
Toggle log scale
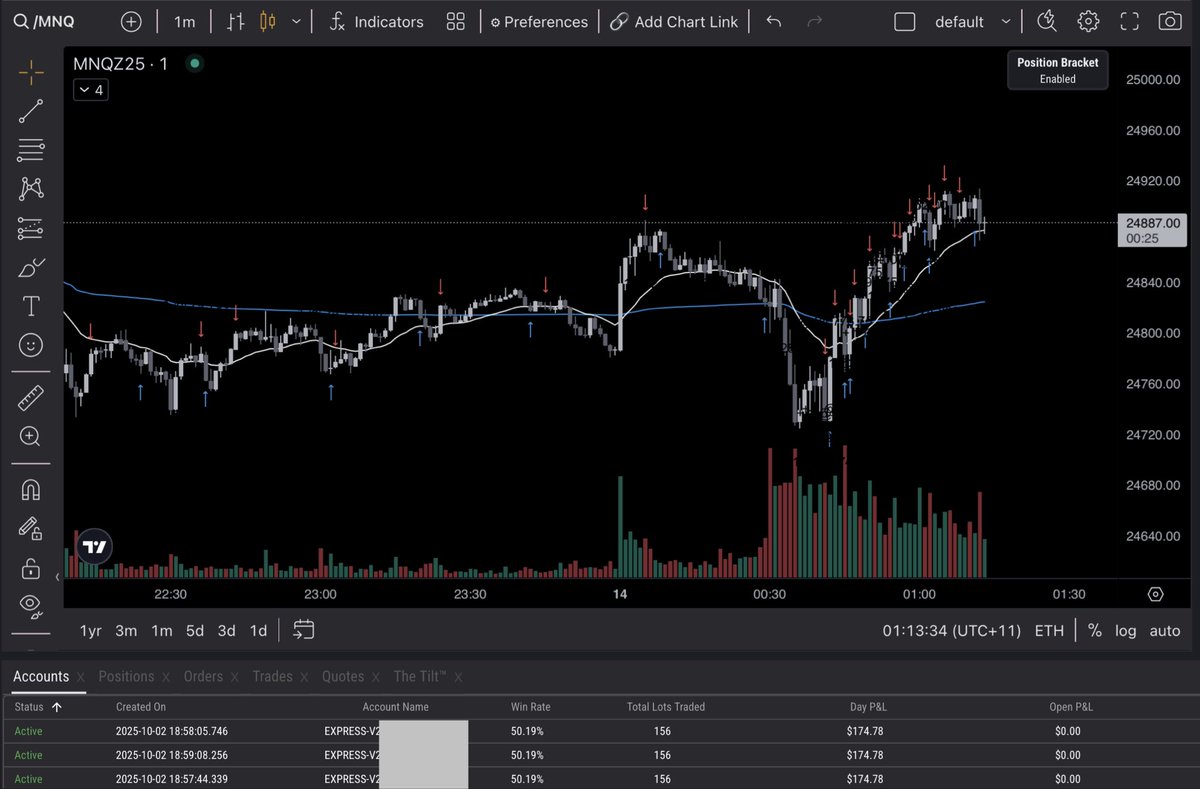coord(1127,631)
